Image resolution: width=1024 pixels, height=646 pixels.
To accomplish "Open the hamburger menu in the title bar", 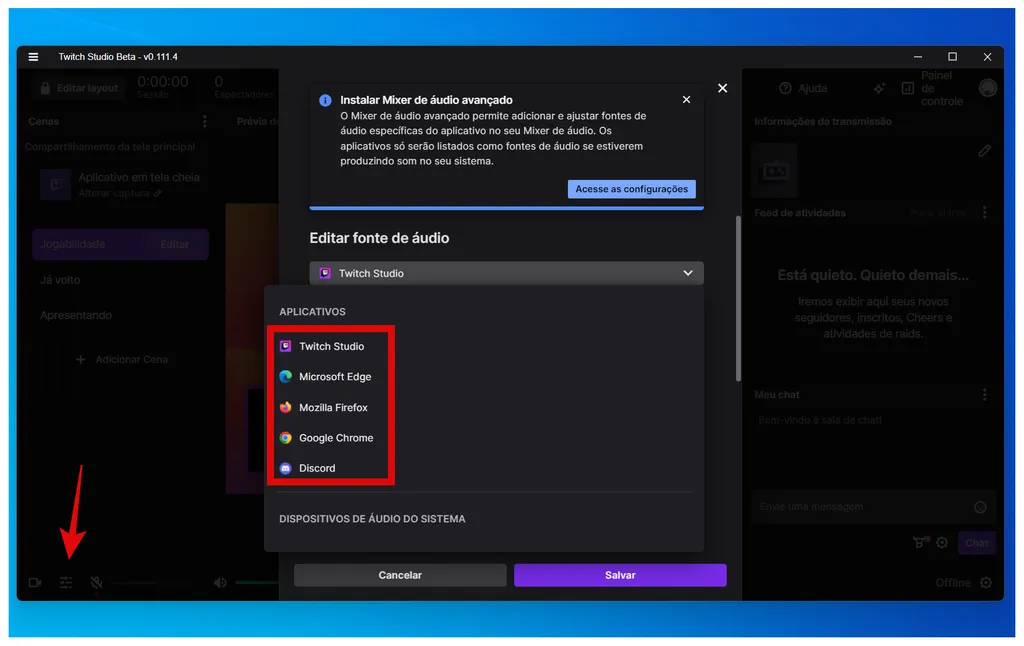I will pos(33,57).
